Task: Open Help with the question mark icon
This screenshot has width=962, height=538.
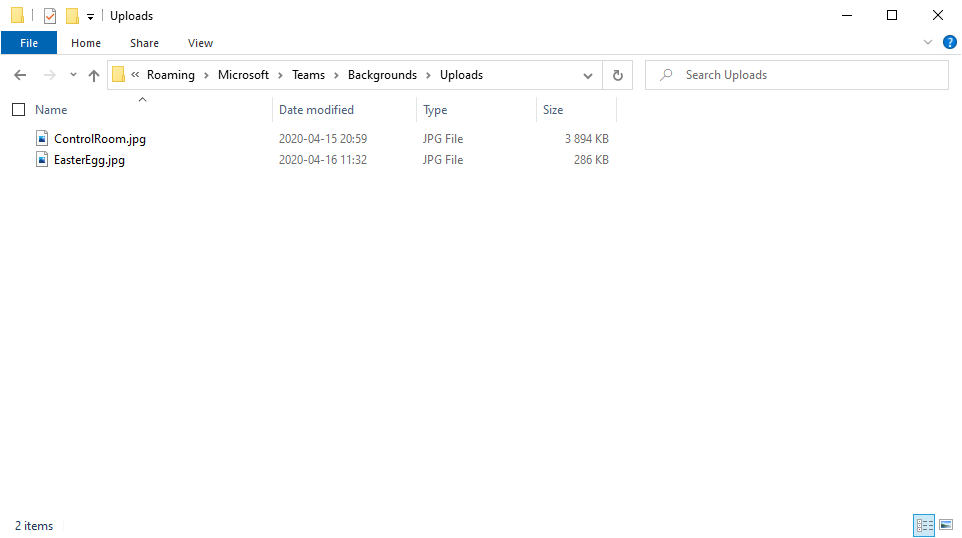Action: tap(950, 42)
